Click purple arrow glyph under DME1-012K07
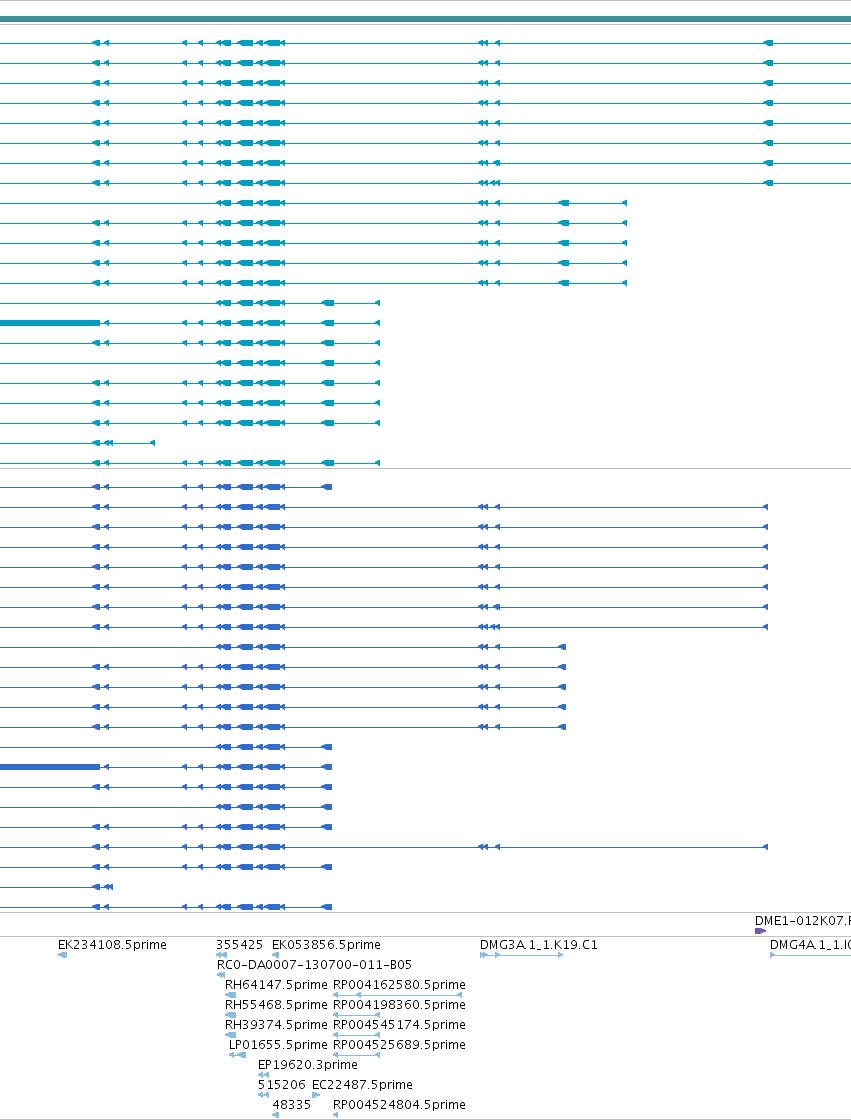851x1120 pixels. [x=760, y=931]
